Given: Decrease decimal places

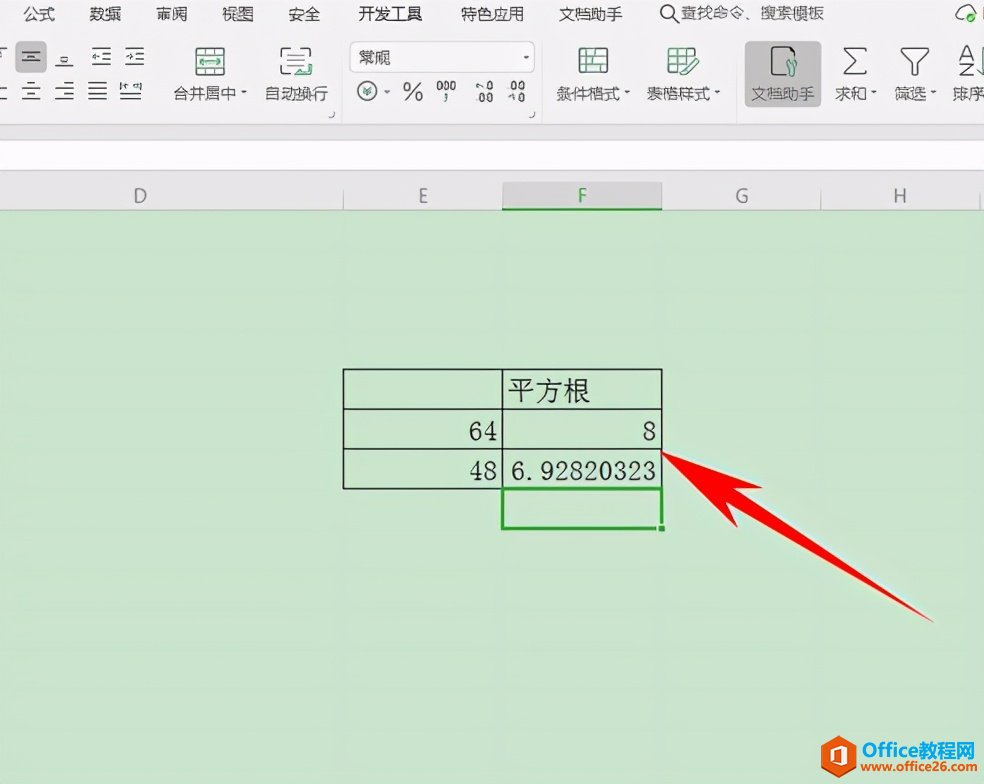Looking at the screenshot, I should tap(516, 92).
